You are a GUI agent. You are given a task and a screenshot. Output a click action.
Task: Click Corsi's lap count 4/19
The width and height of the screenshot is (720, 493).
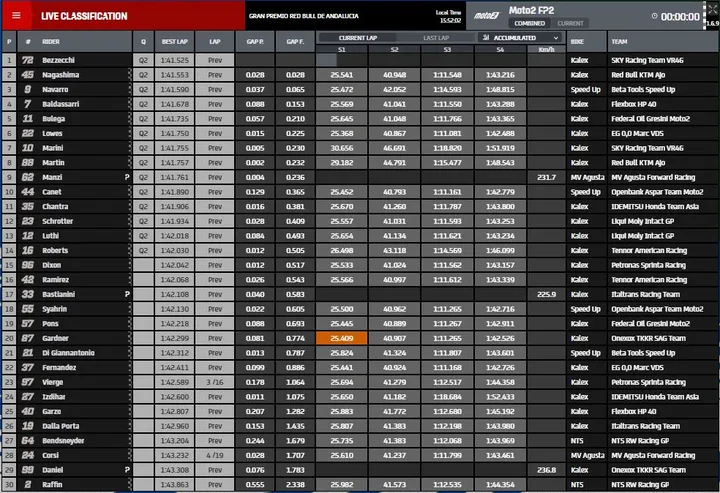click(x=214, y=455)
